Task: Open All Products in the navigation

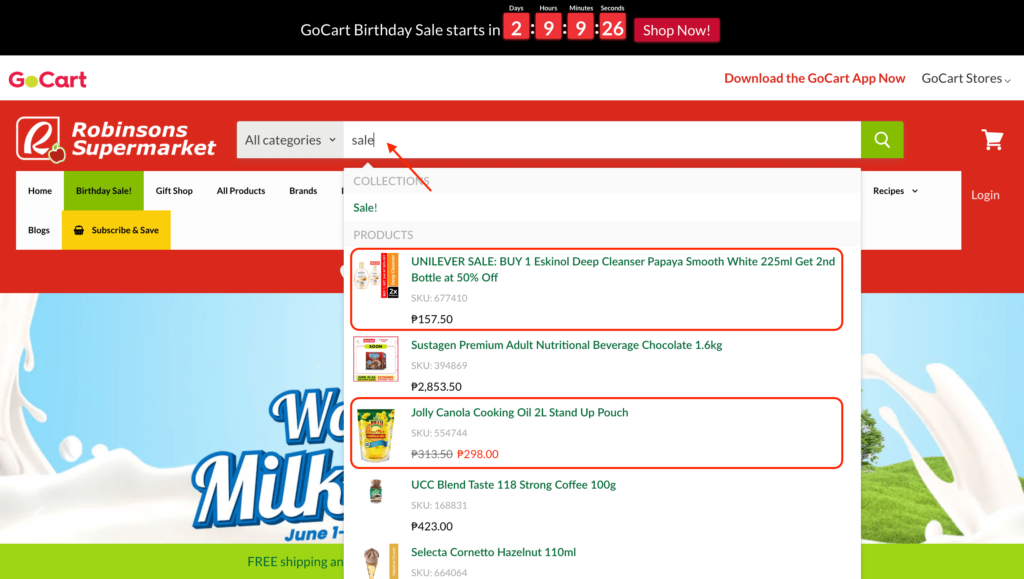Action: (241, 191)
